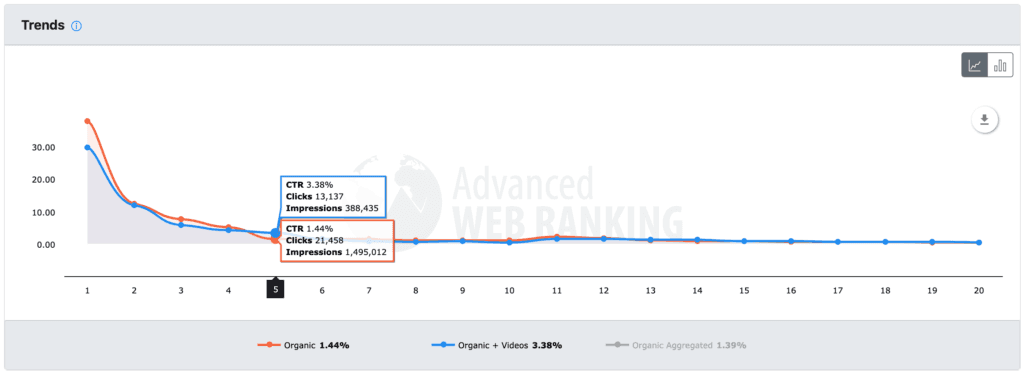Enable the Organic Aggregated legend series
Viewport: 1024px width, 375px height.
(x=675, y=345)
